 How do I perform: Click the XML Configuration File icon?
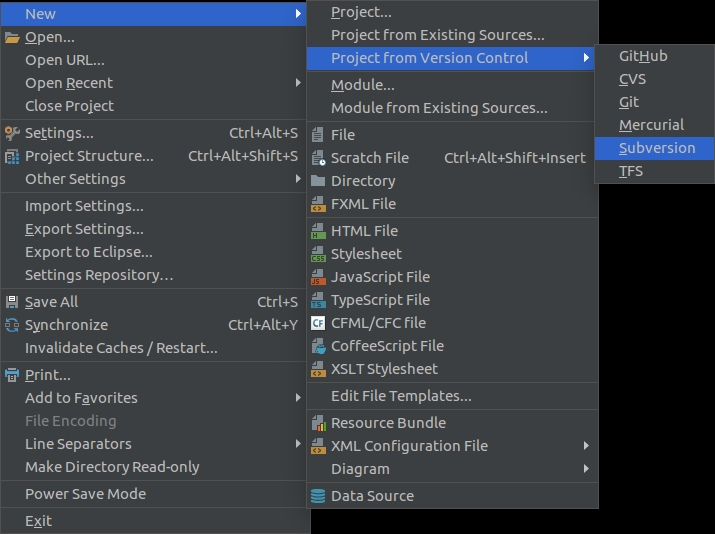tap(318, 446)
